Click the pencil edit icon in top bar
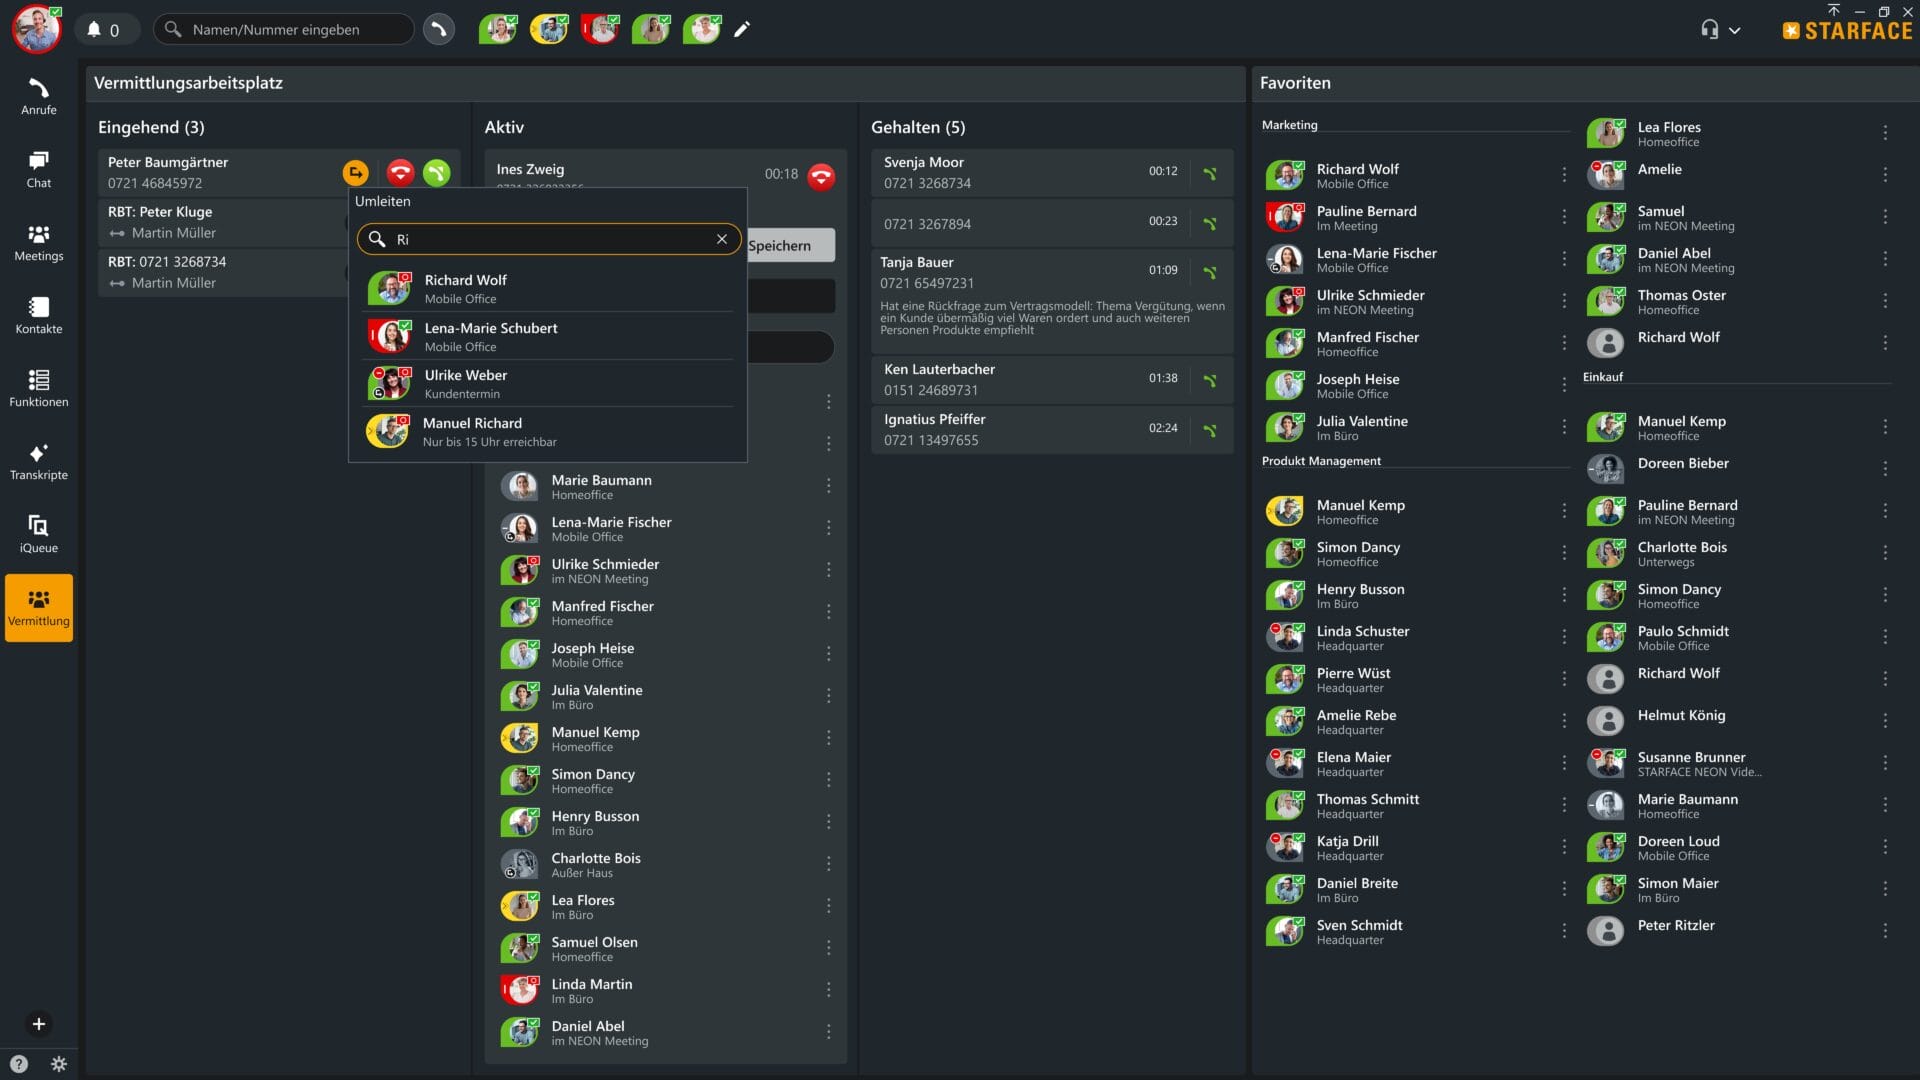Viewport: 1920px width, 1080px height. 742,30
